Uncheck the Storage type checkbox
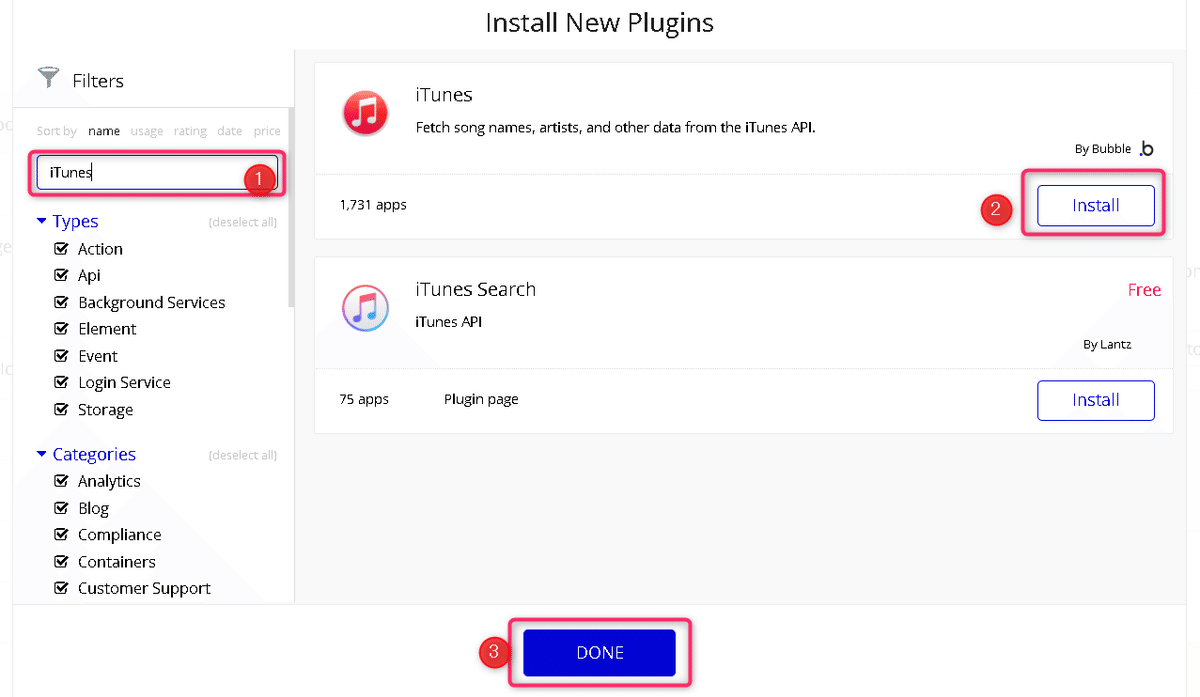The height and width of the screenshot is (697, 1200). pyautogui.click(x=61, y=409)
